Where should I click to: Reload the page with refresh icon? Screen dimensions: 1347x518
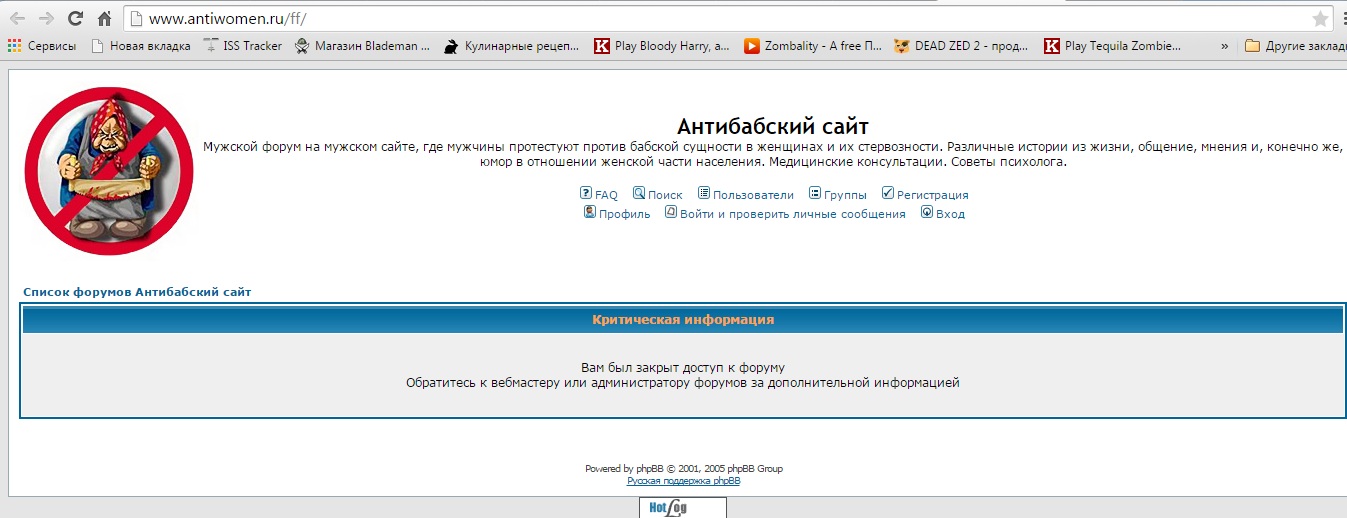(x=75, y=18)
